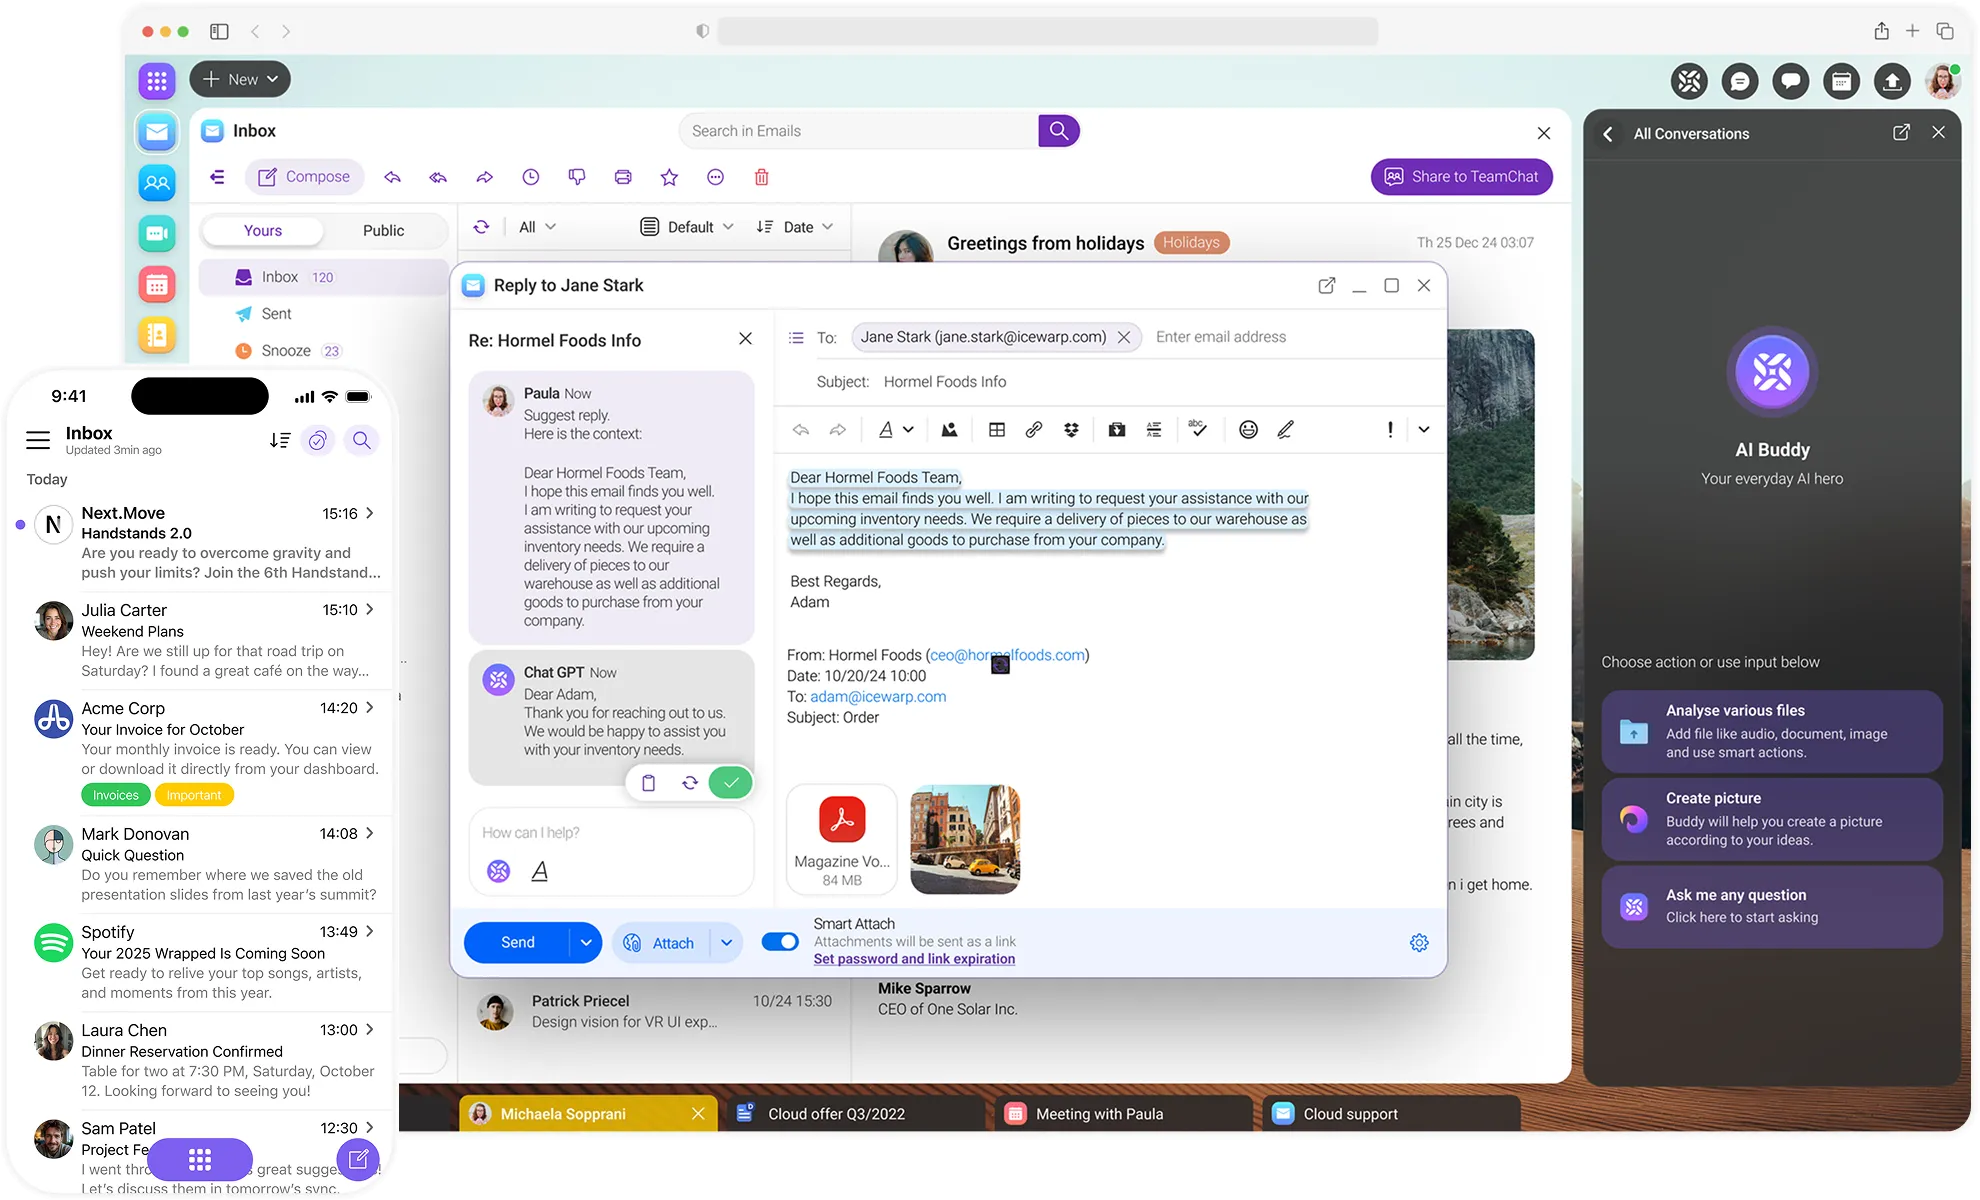This screenshot has height=1200, width=1980.
Task: Open the emoji picker in reply toolbar
Action: (1248, 430)
